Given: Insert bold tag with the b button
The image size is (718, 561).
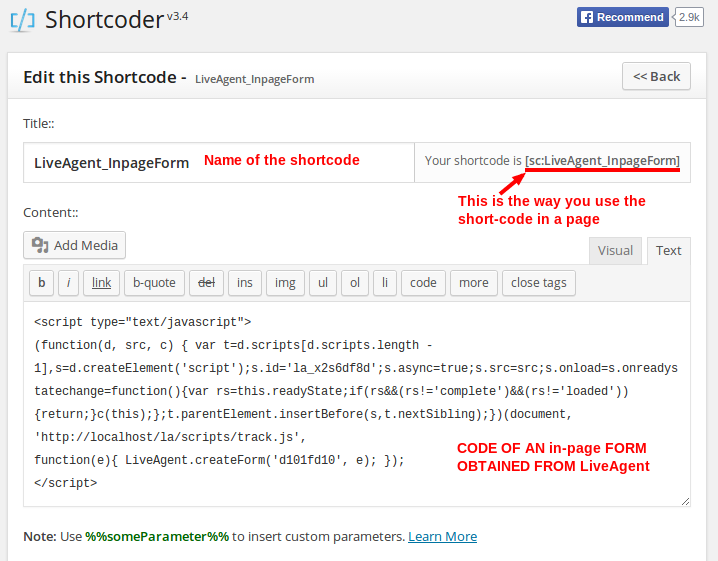Looking at the screenshot, I should [x=42, y=283].
